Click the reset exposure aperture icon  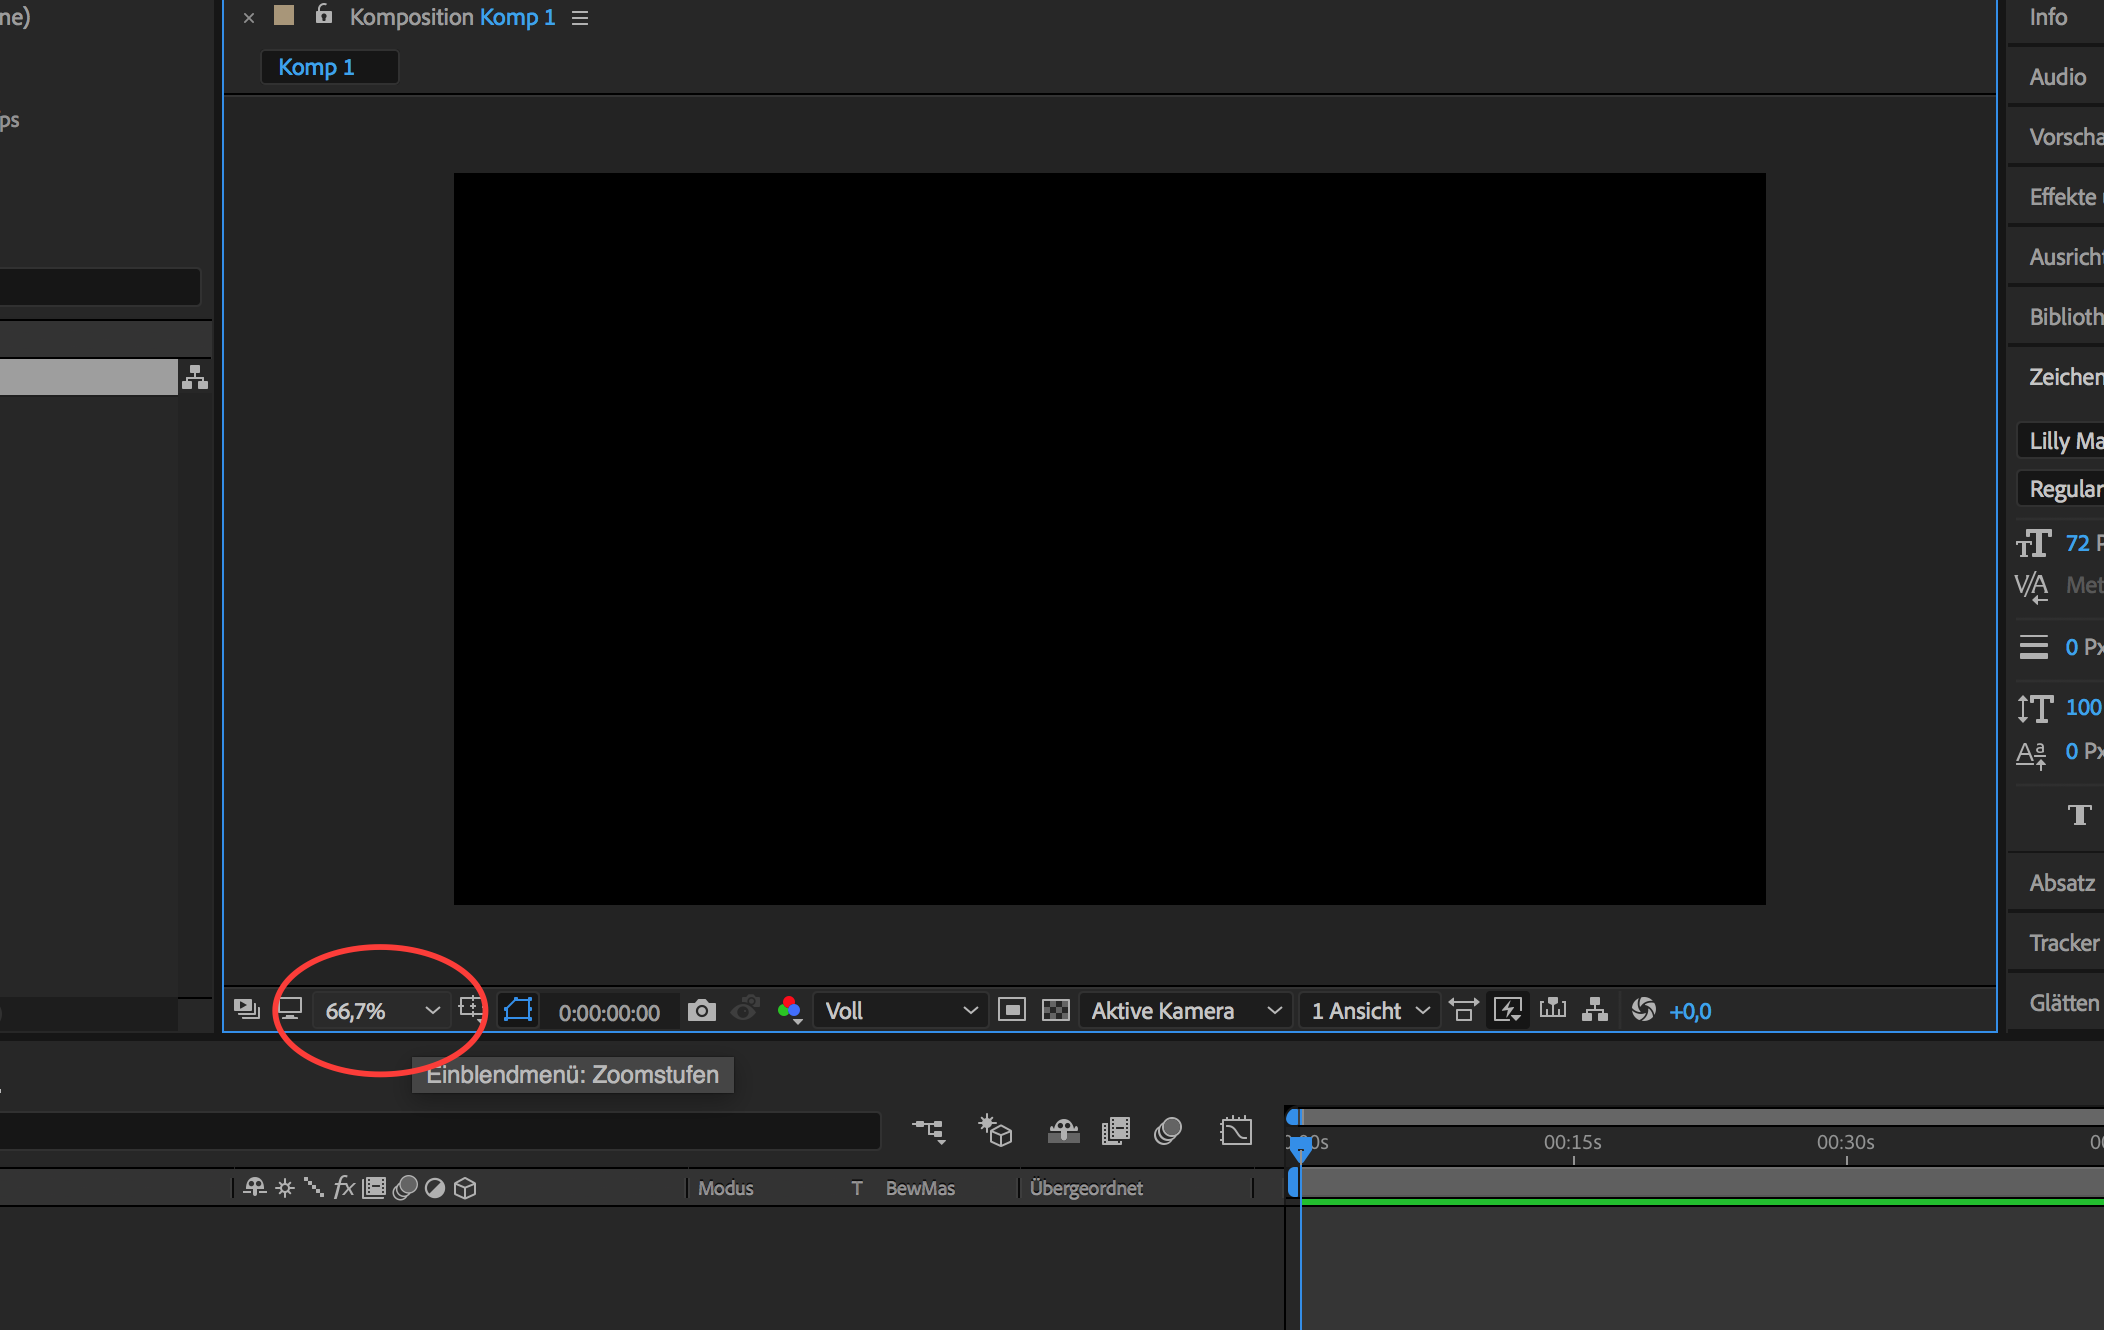tap(1643, 1010)
